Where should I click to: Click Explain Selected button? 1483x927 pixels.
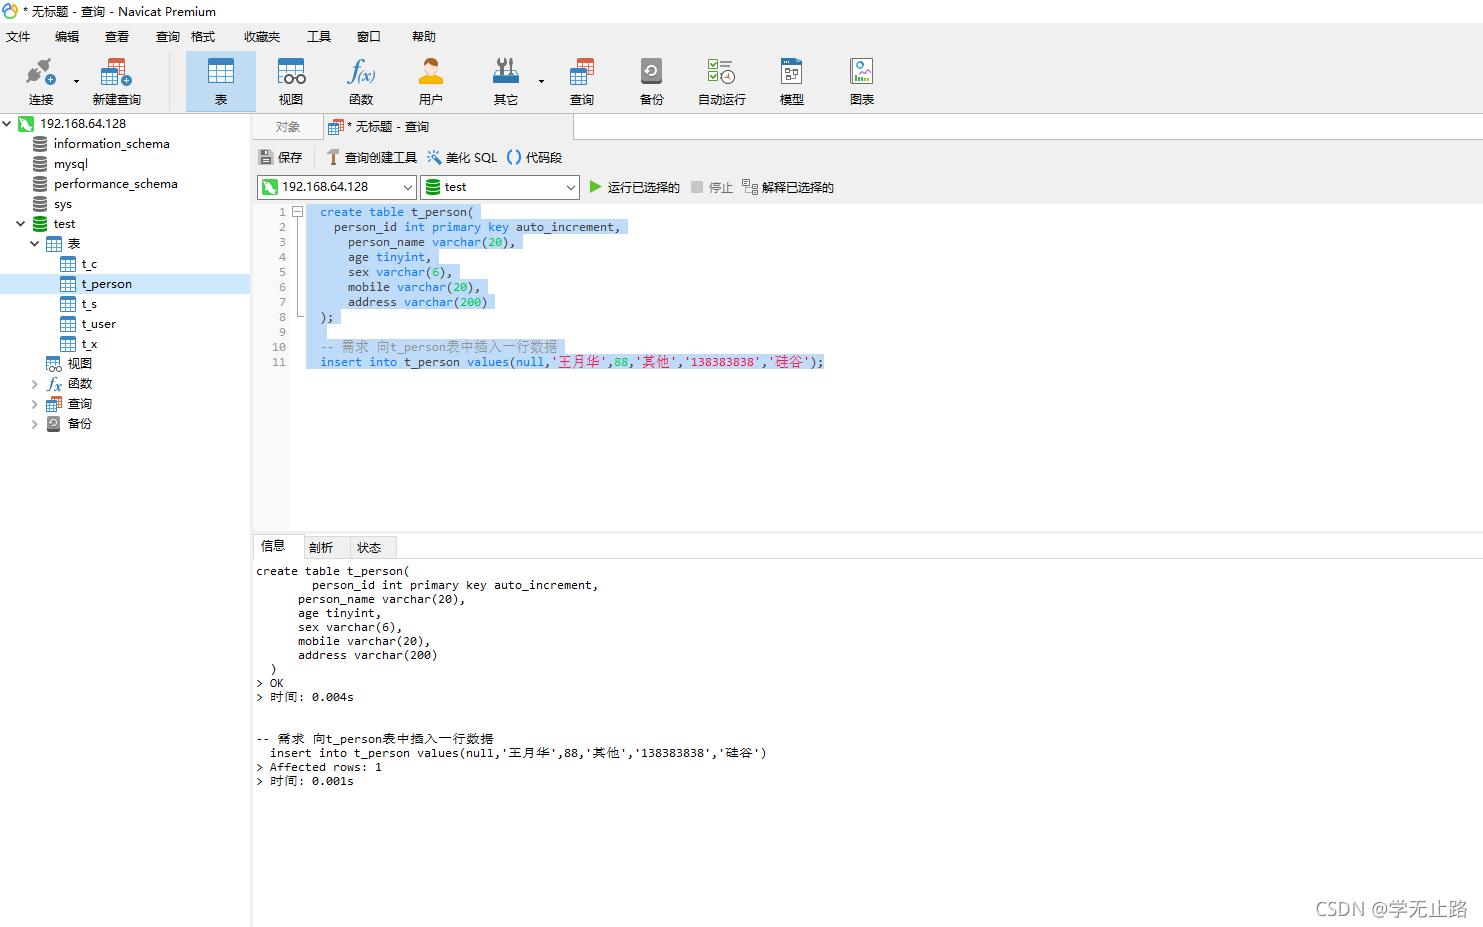(x=788, y=187)
